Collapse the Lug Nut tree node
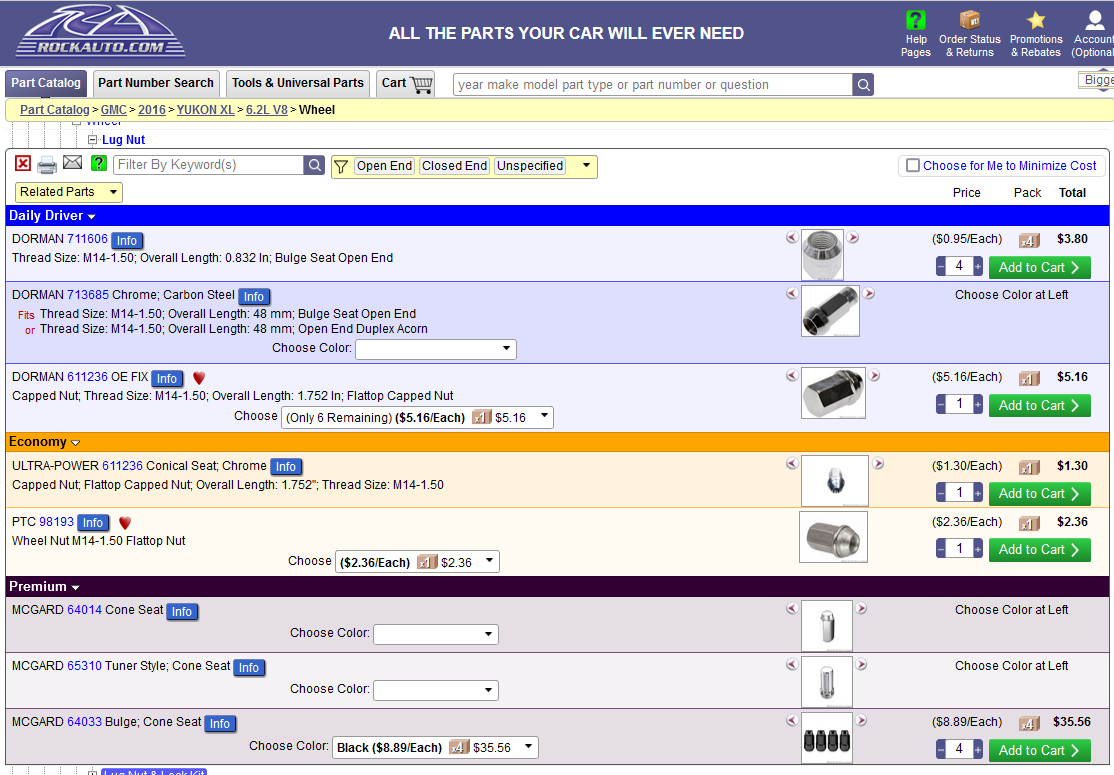 tap(92, 140)
